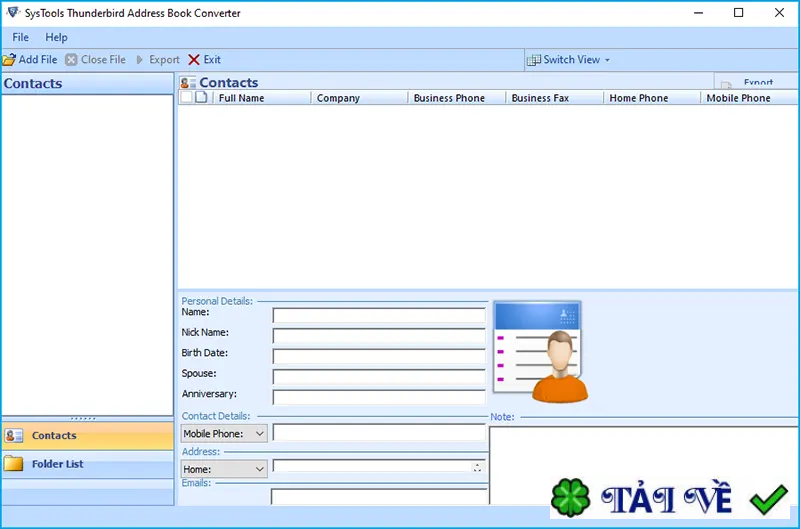Open the Help menu
800x529 pixels.
pos(56,37)
